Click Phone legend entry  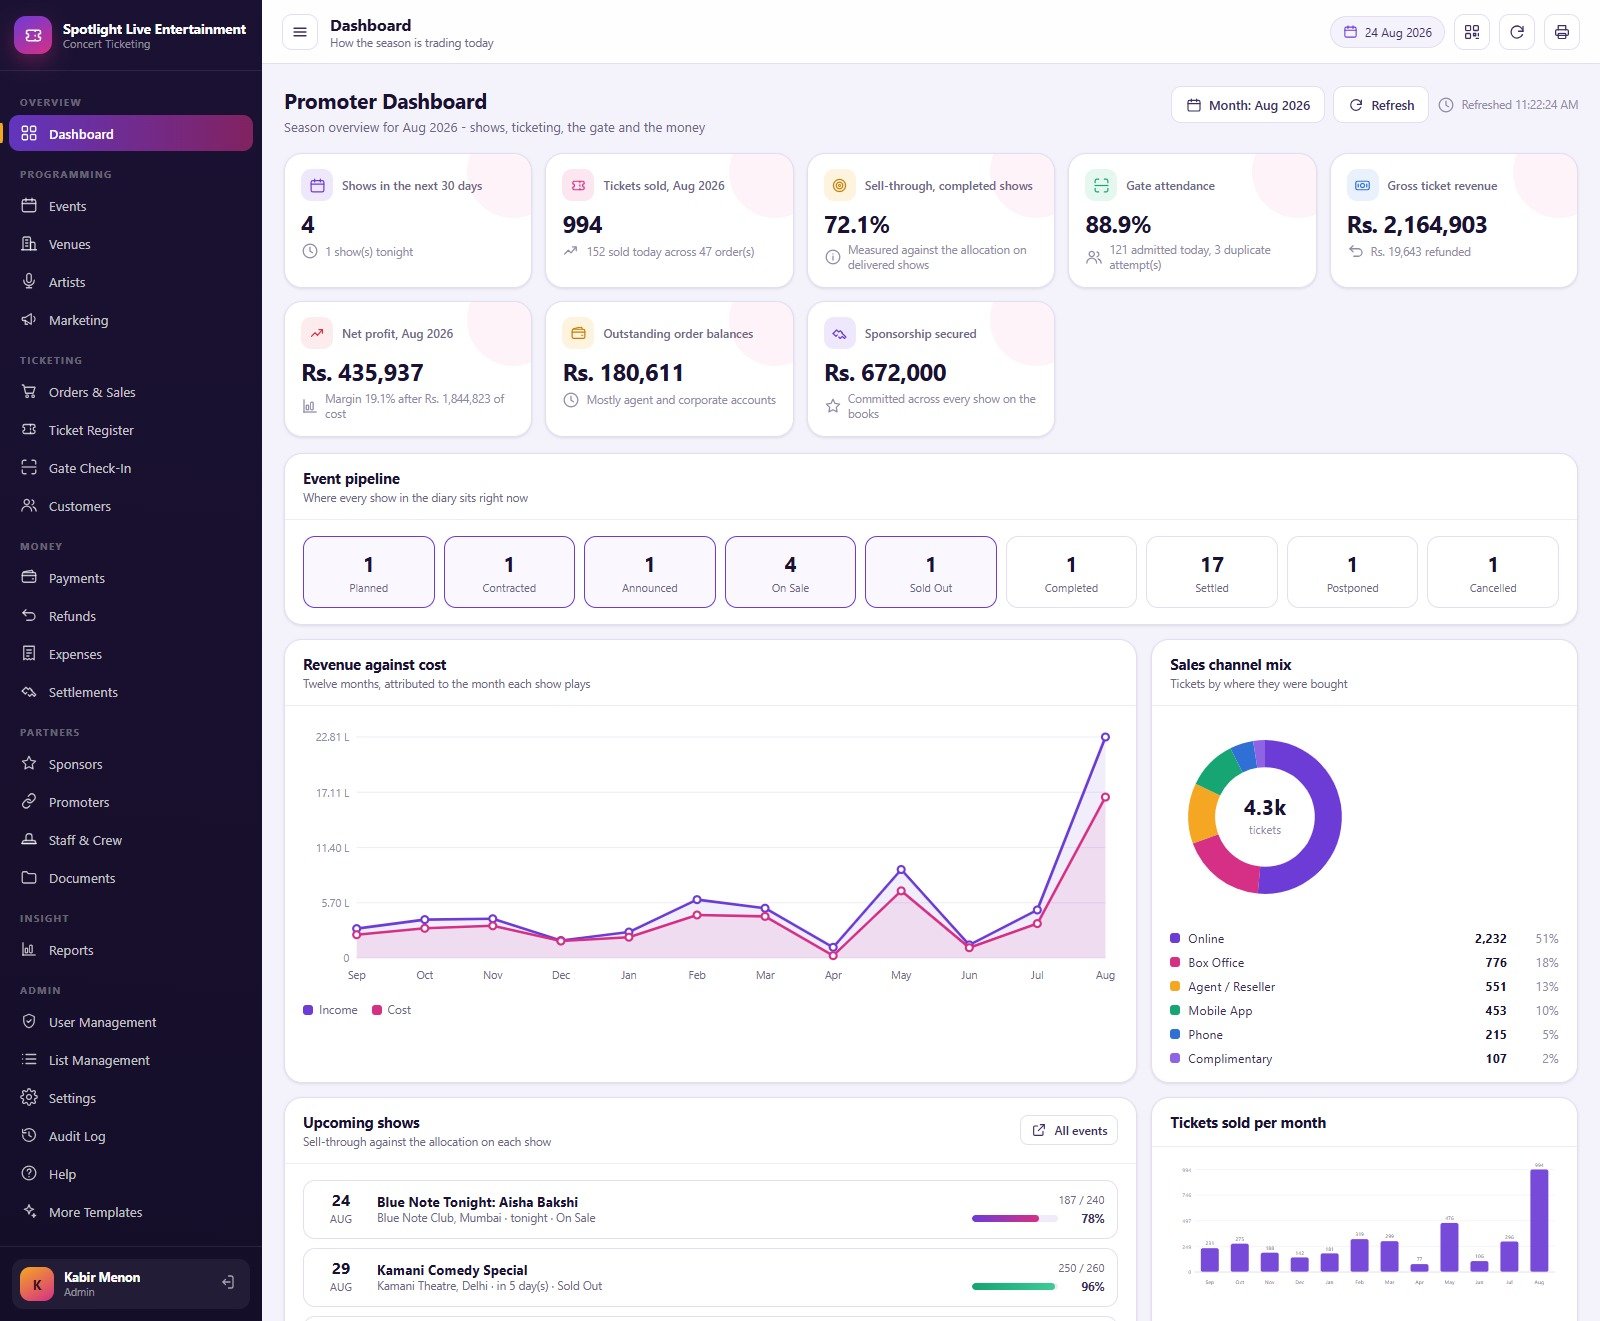tap(1364, 1034)
